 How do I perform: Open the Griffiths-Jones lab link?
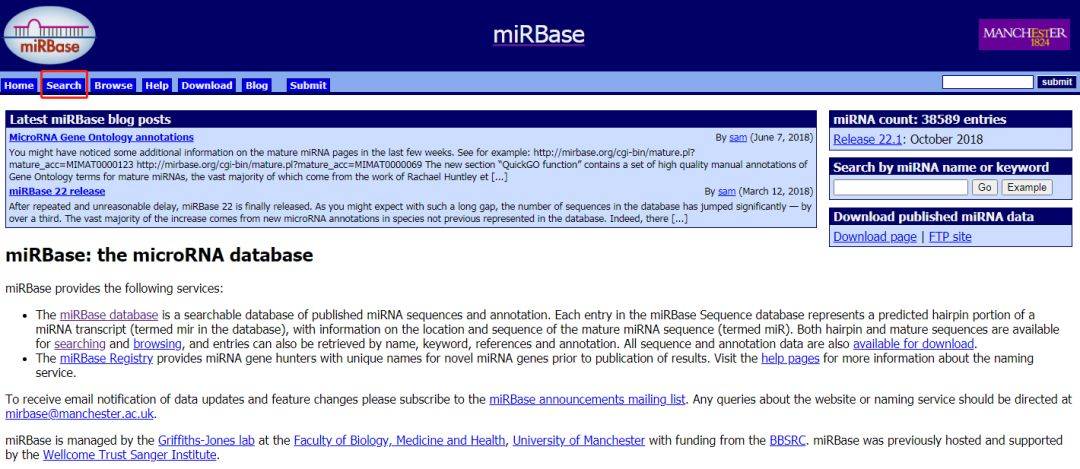pyautogui.click(x=206, y=439)
